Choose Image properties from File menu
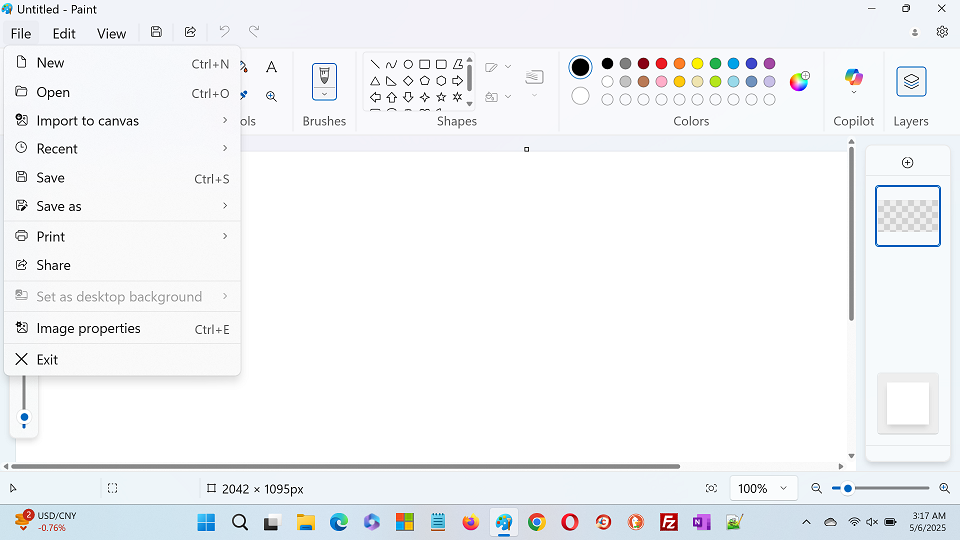The image size is (960, 540). point(88,328)
